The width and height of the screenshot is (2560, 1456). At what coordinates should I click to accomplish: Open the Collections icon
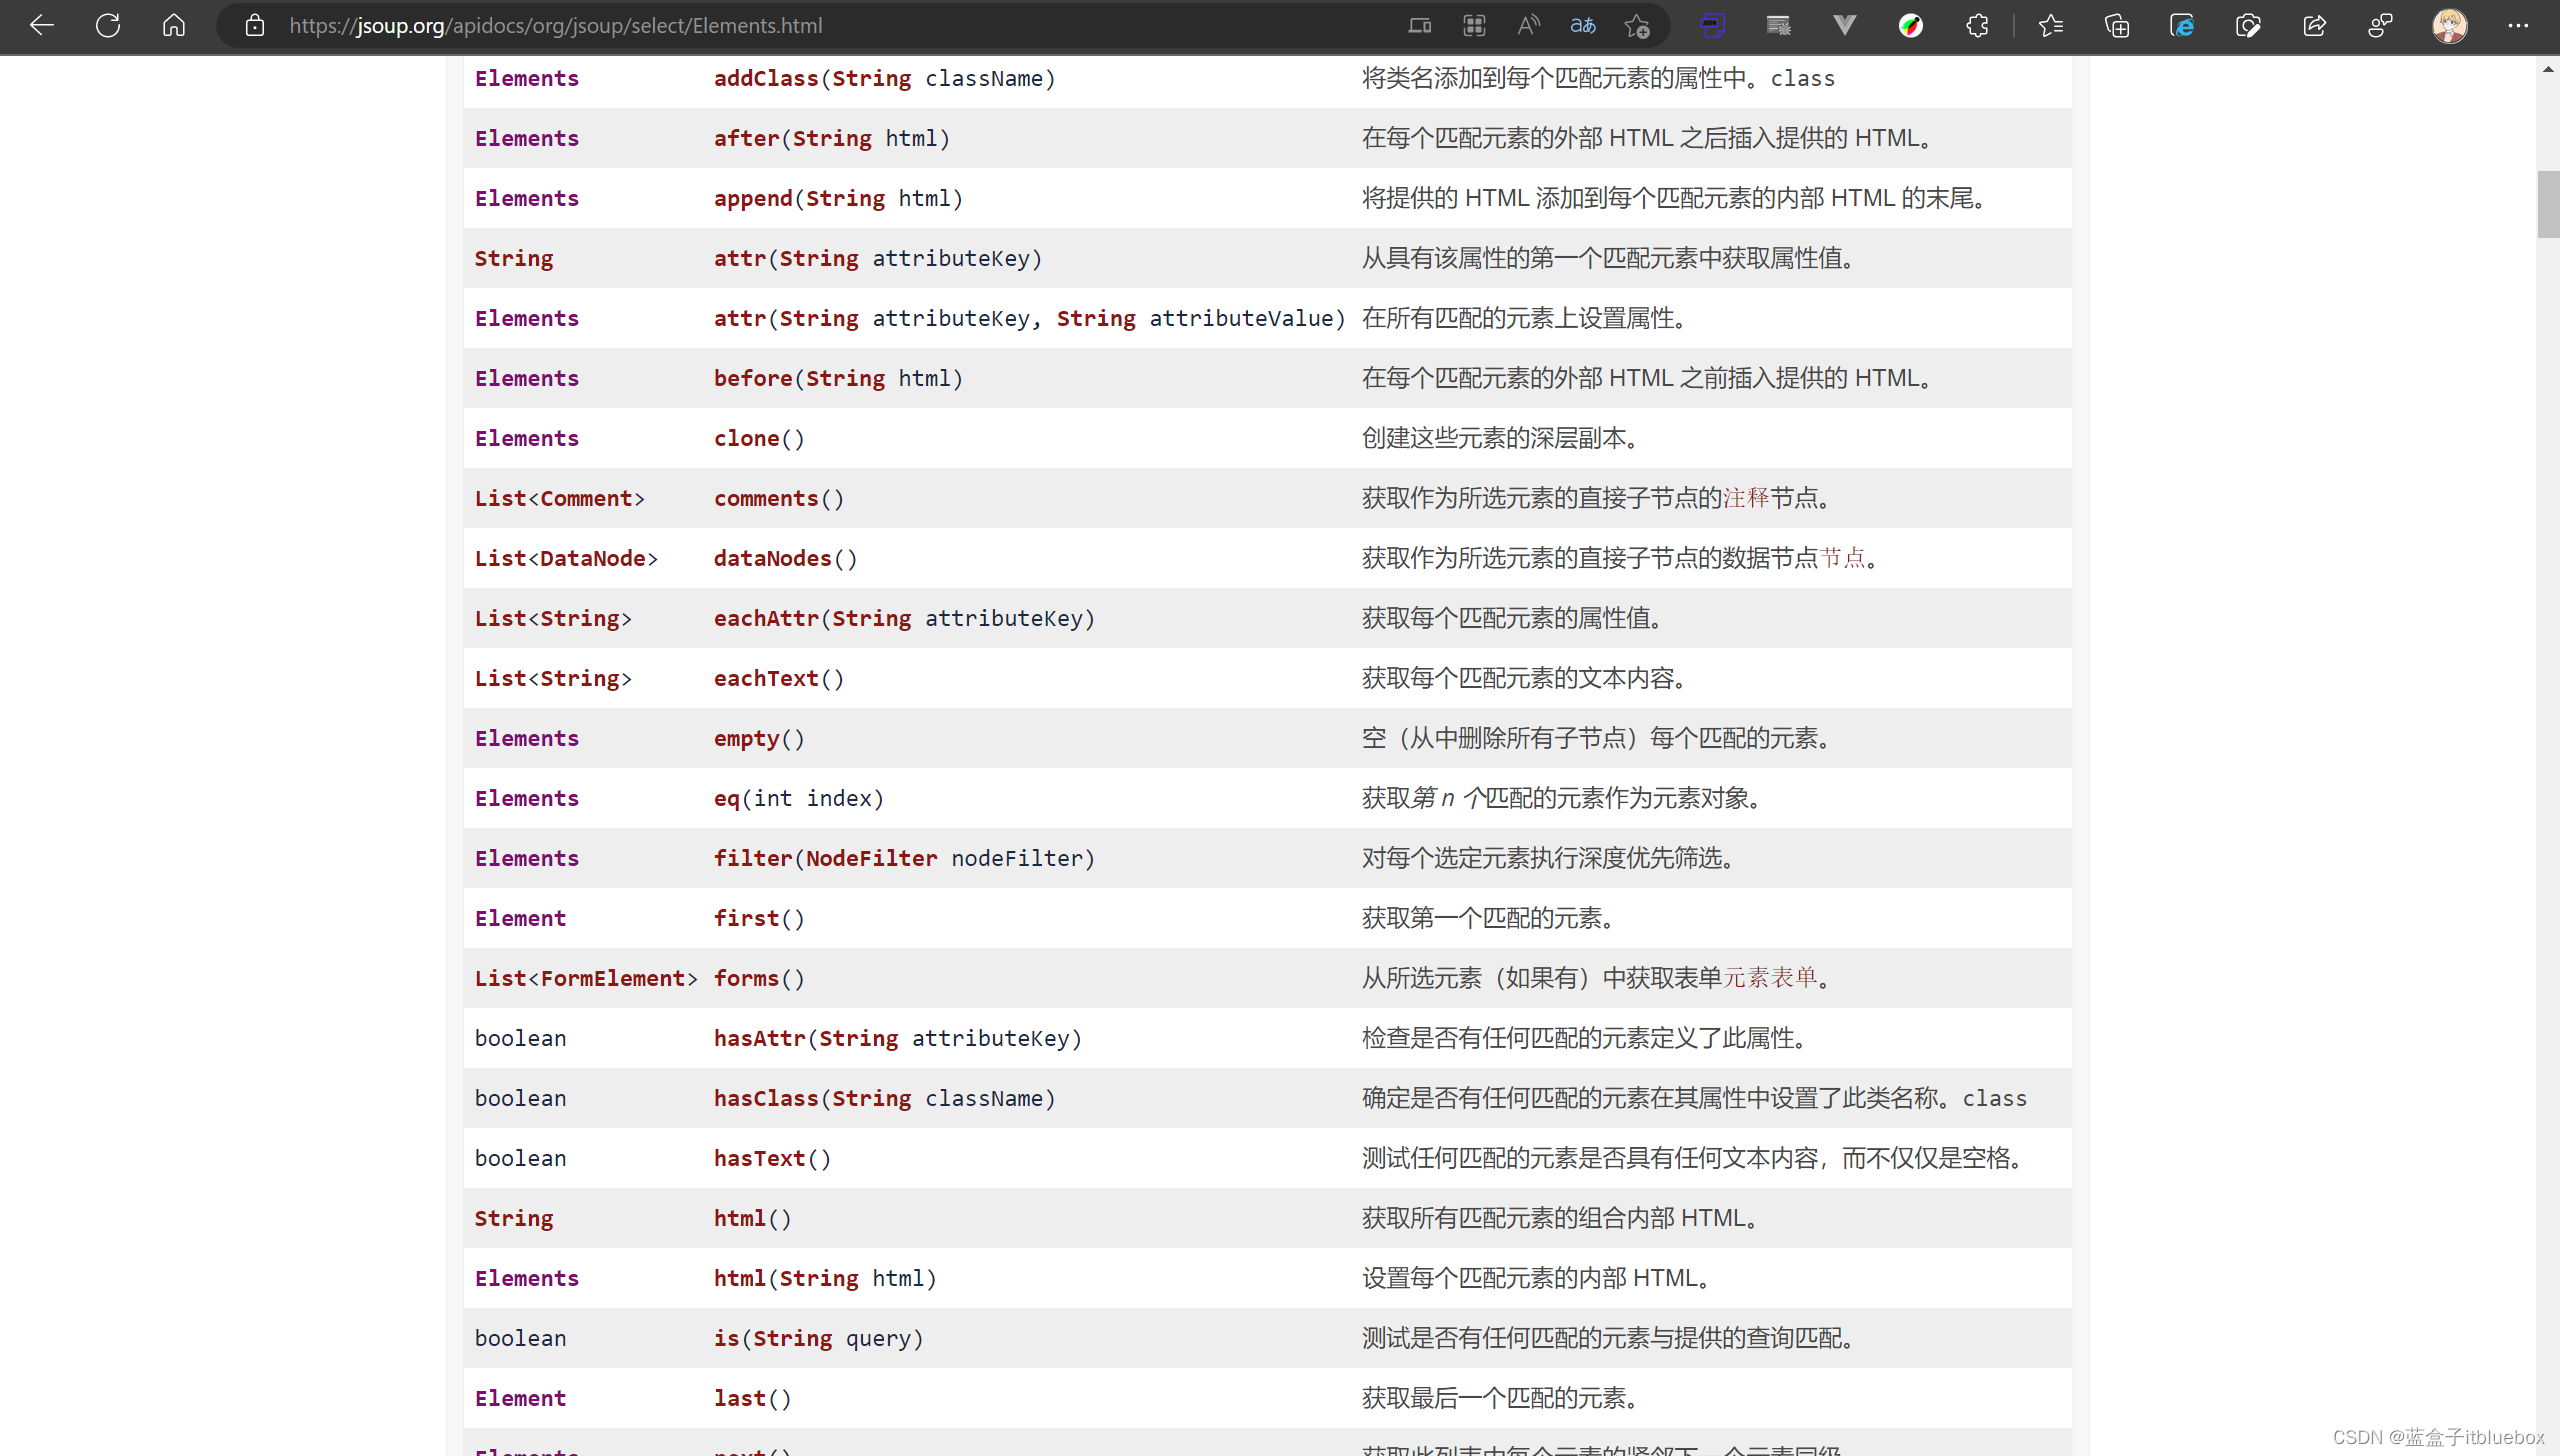pyautogui.click(x=2116, y=26)
